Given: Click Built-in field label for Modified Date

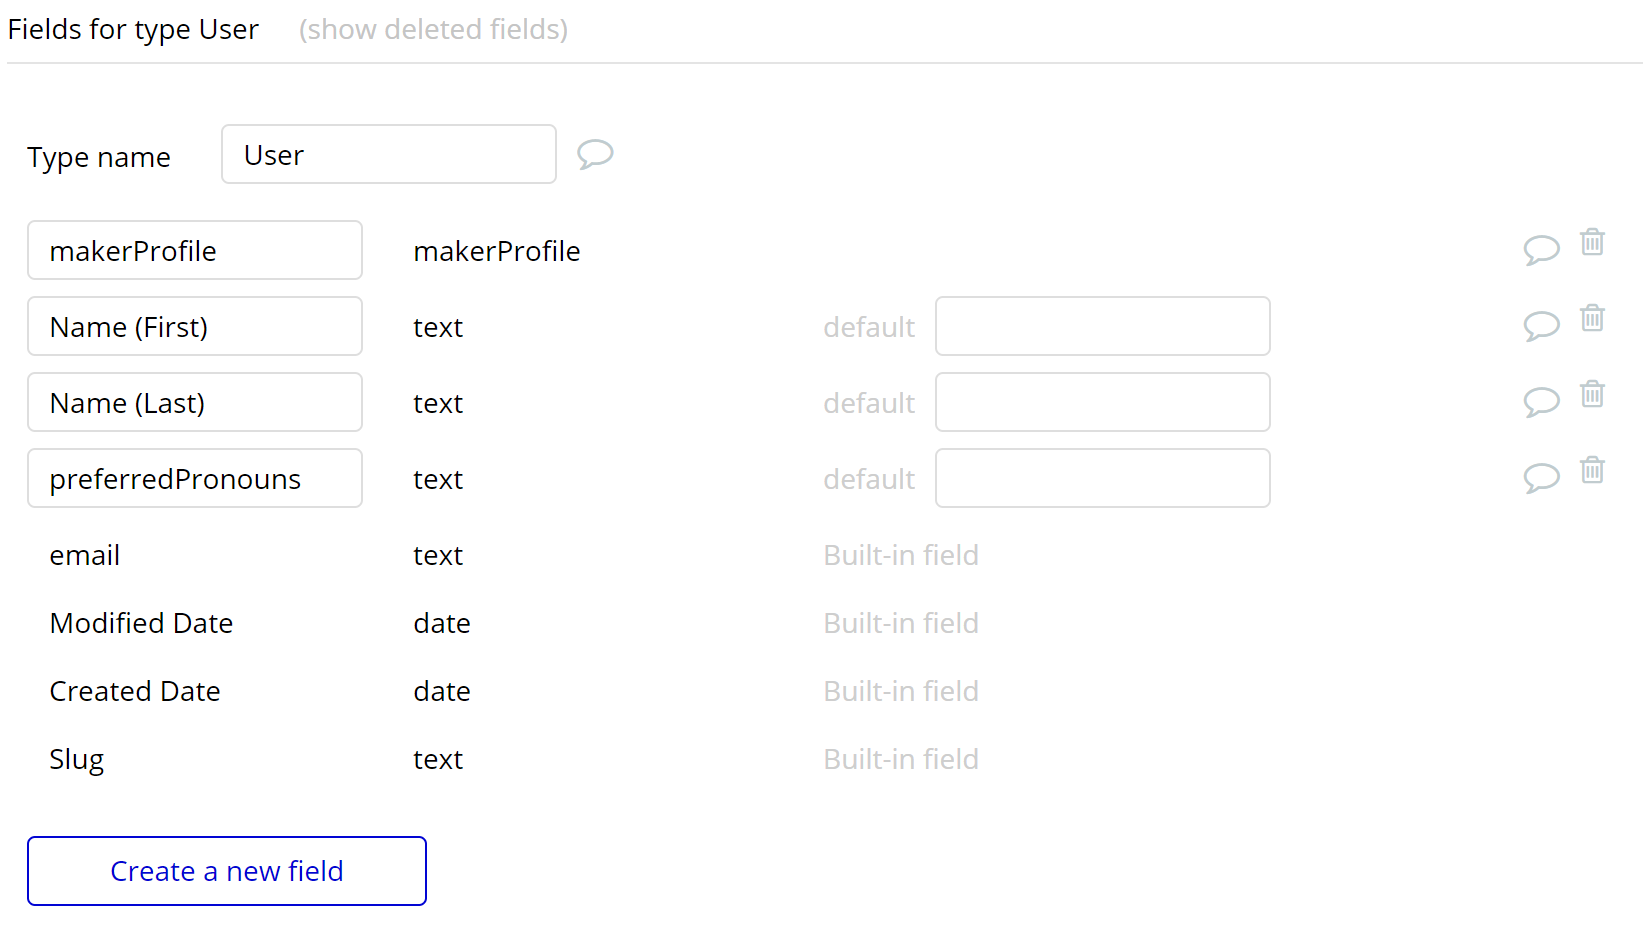Looking at the screenshot, I should point(901,623).
